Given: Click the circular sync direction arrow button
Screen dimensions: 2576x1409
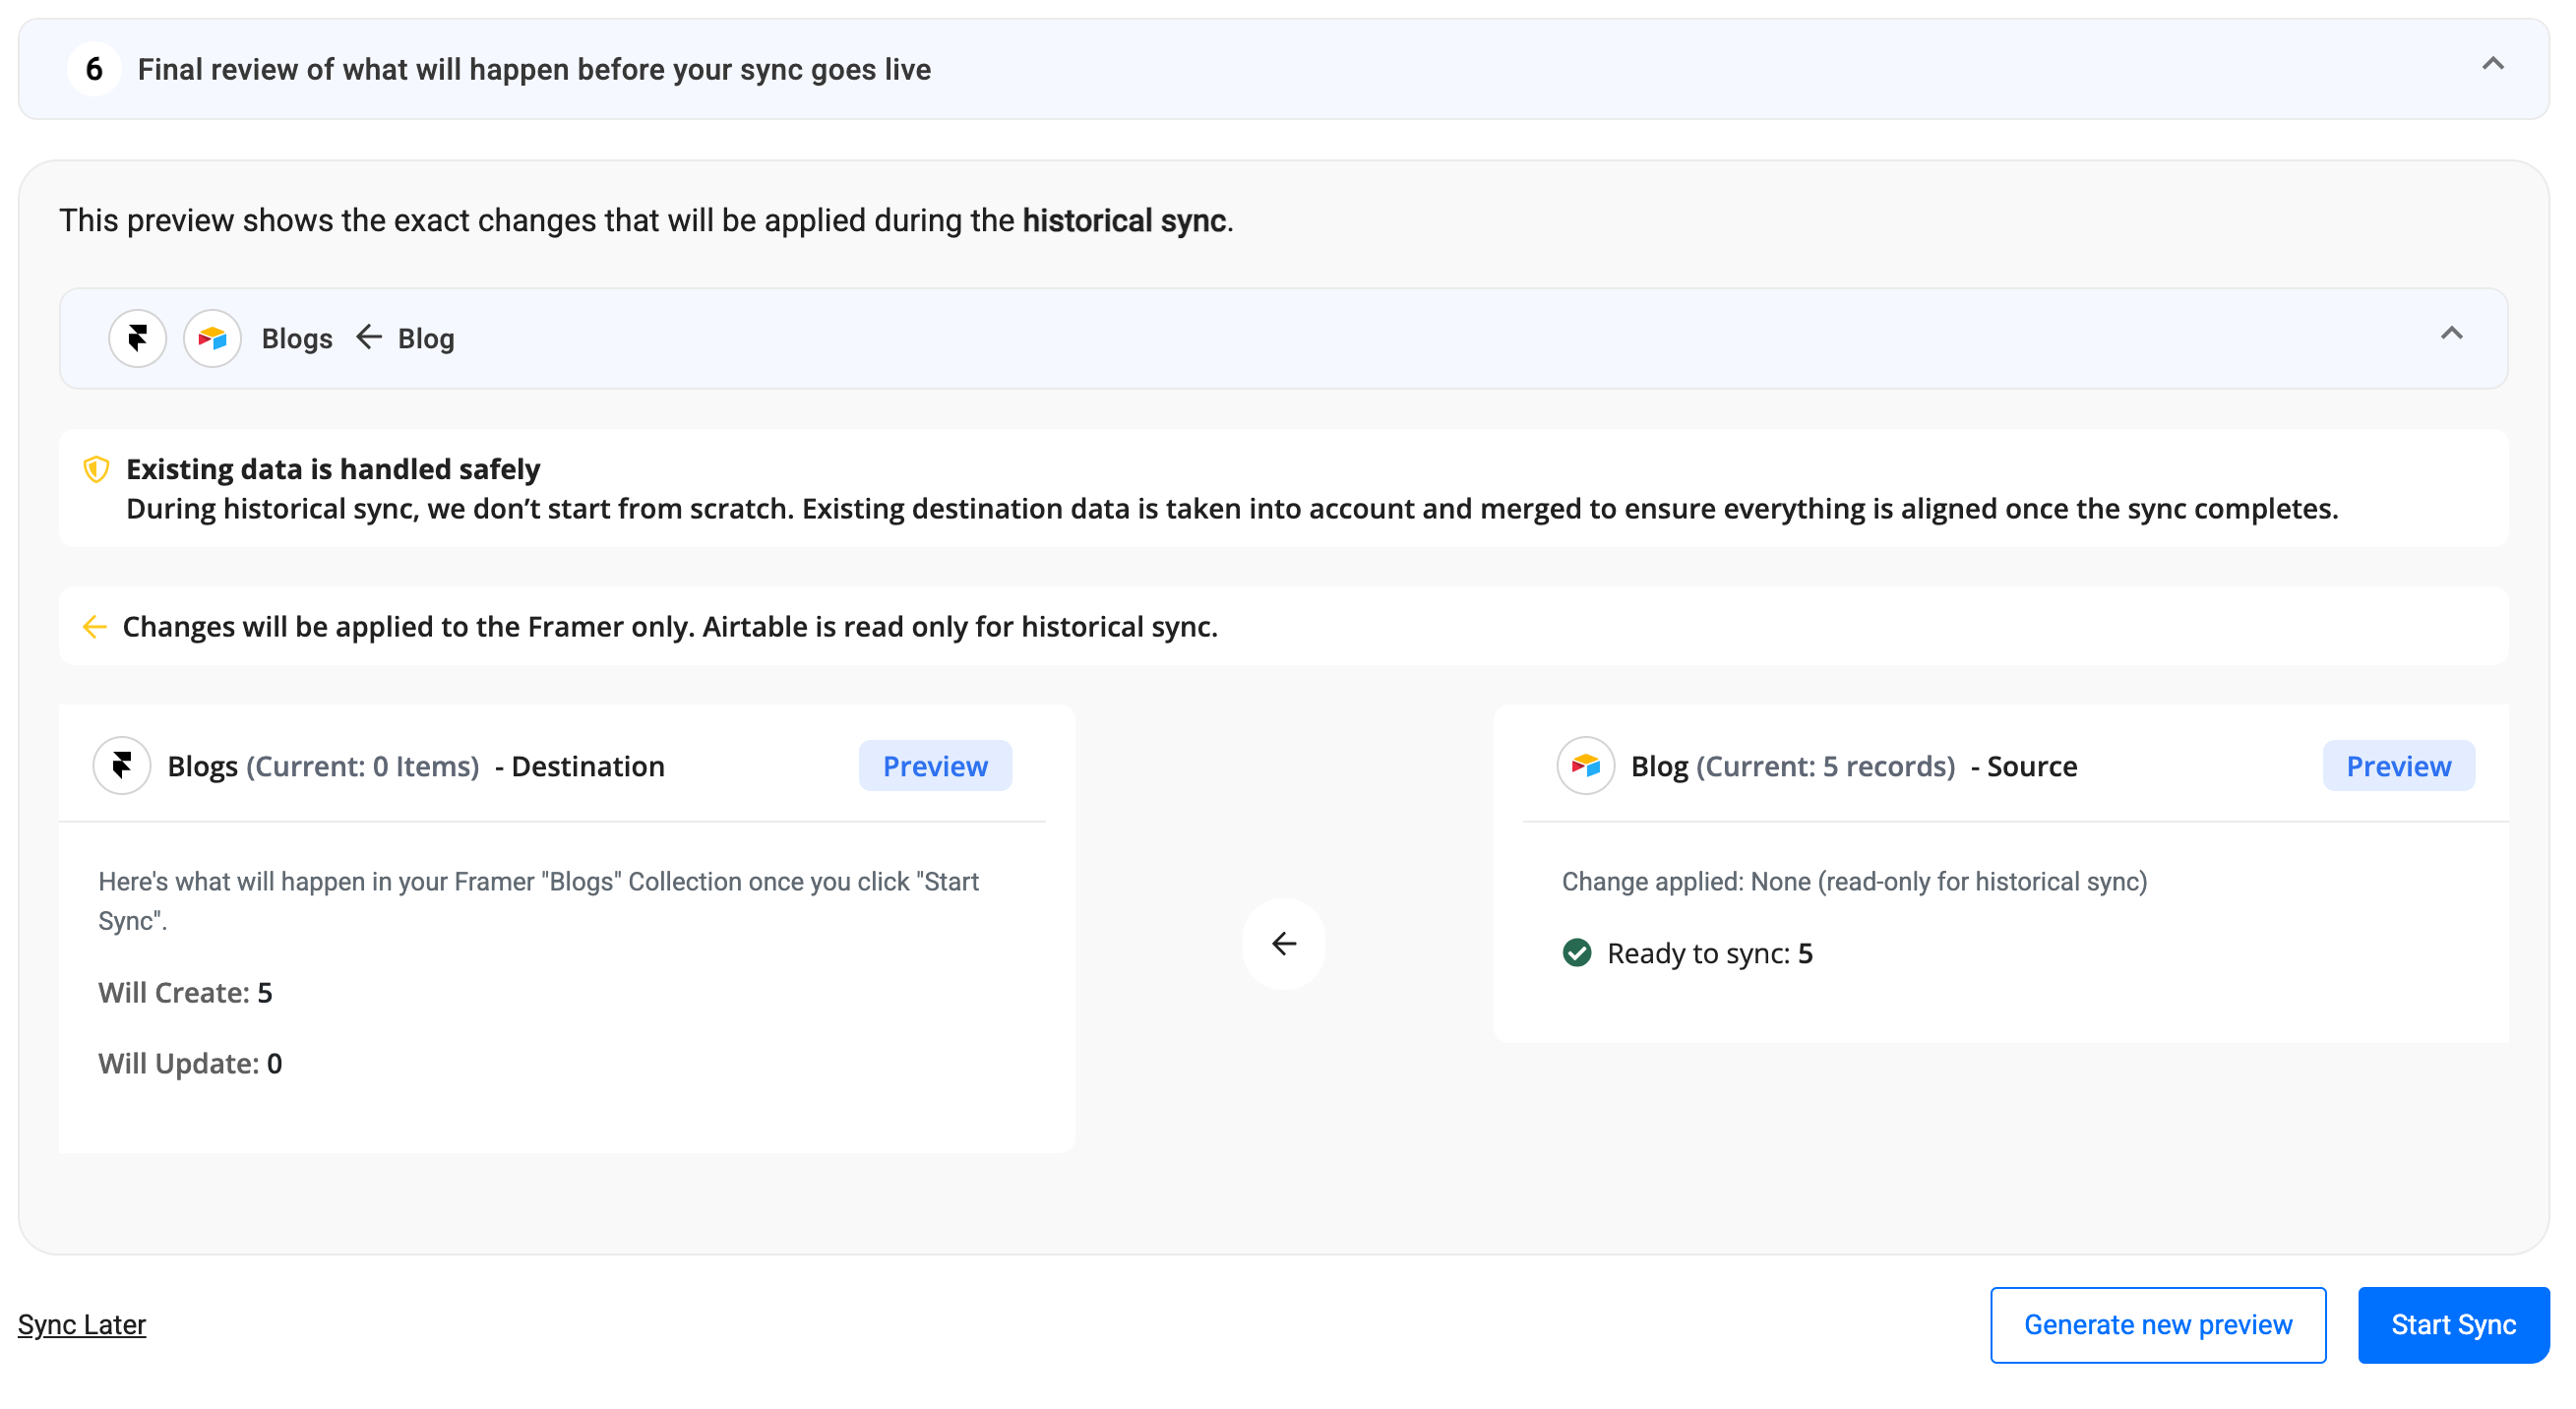Looking at the screenshot, I should (x=1283, y=943).
